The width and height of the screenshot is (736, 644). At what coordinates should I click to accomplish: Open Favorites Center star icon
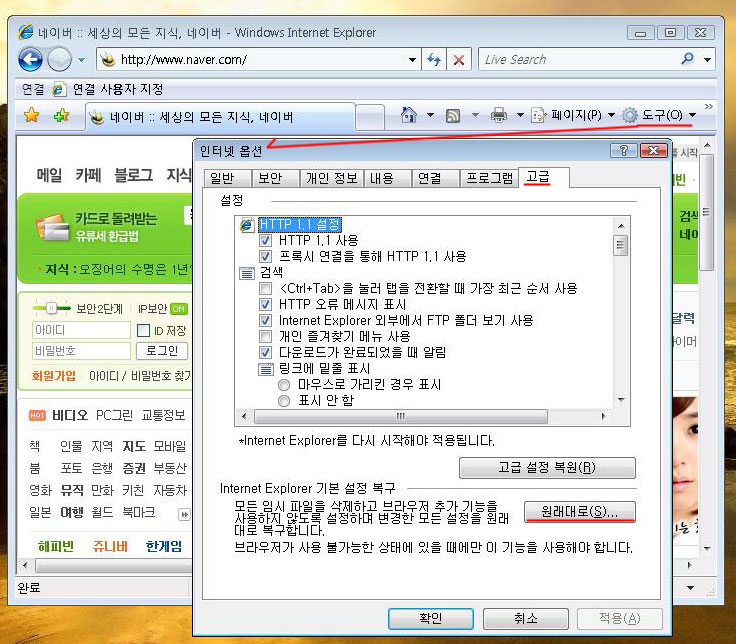tap(31, 115)
